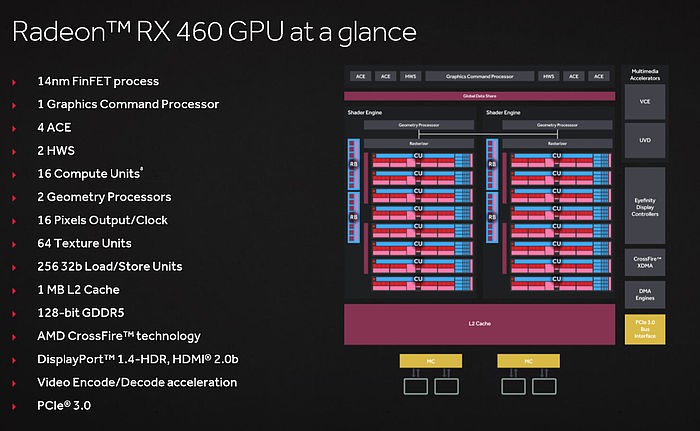Select the "256 32b Load/Store Units" line

(x=110, y=267)
